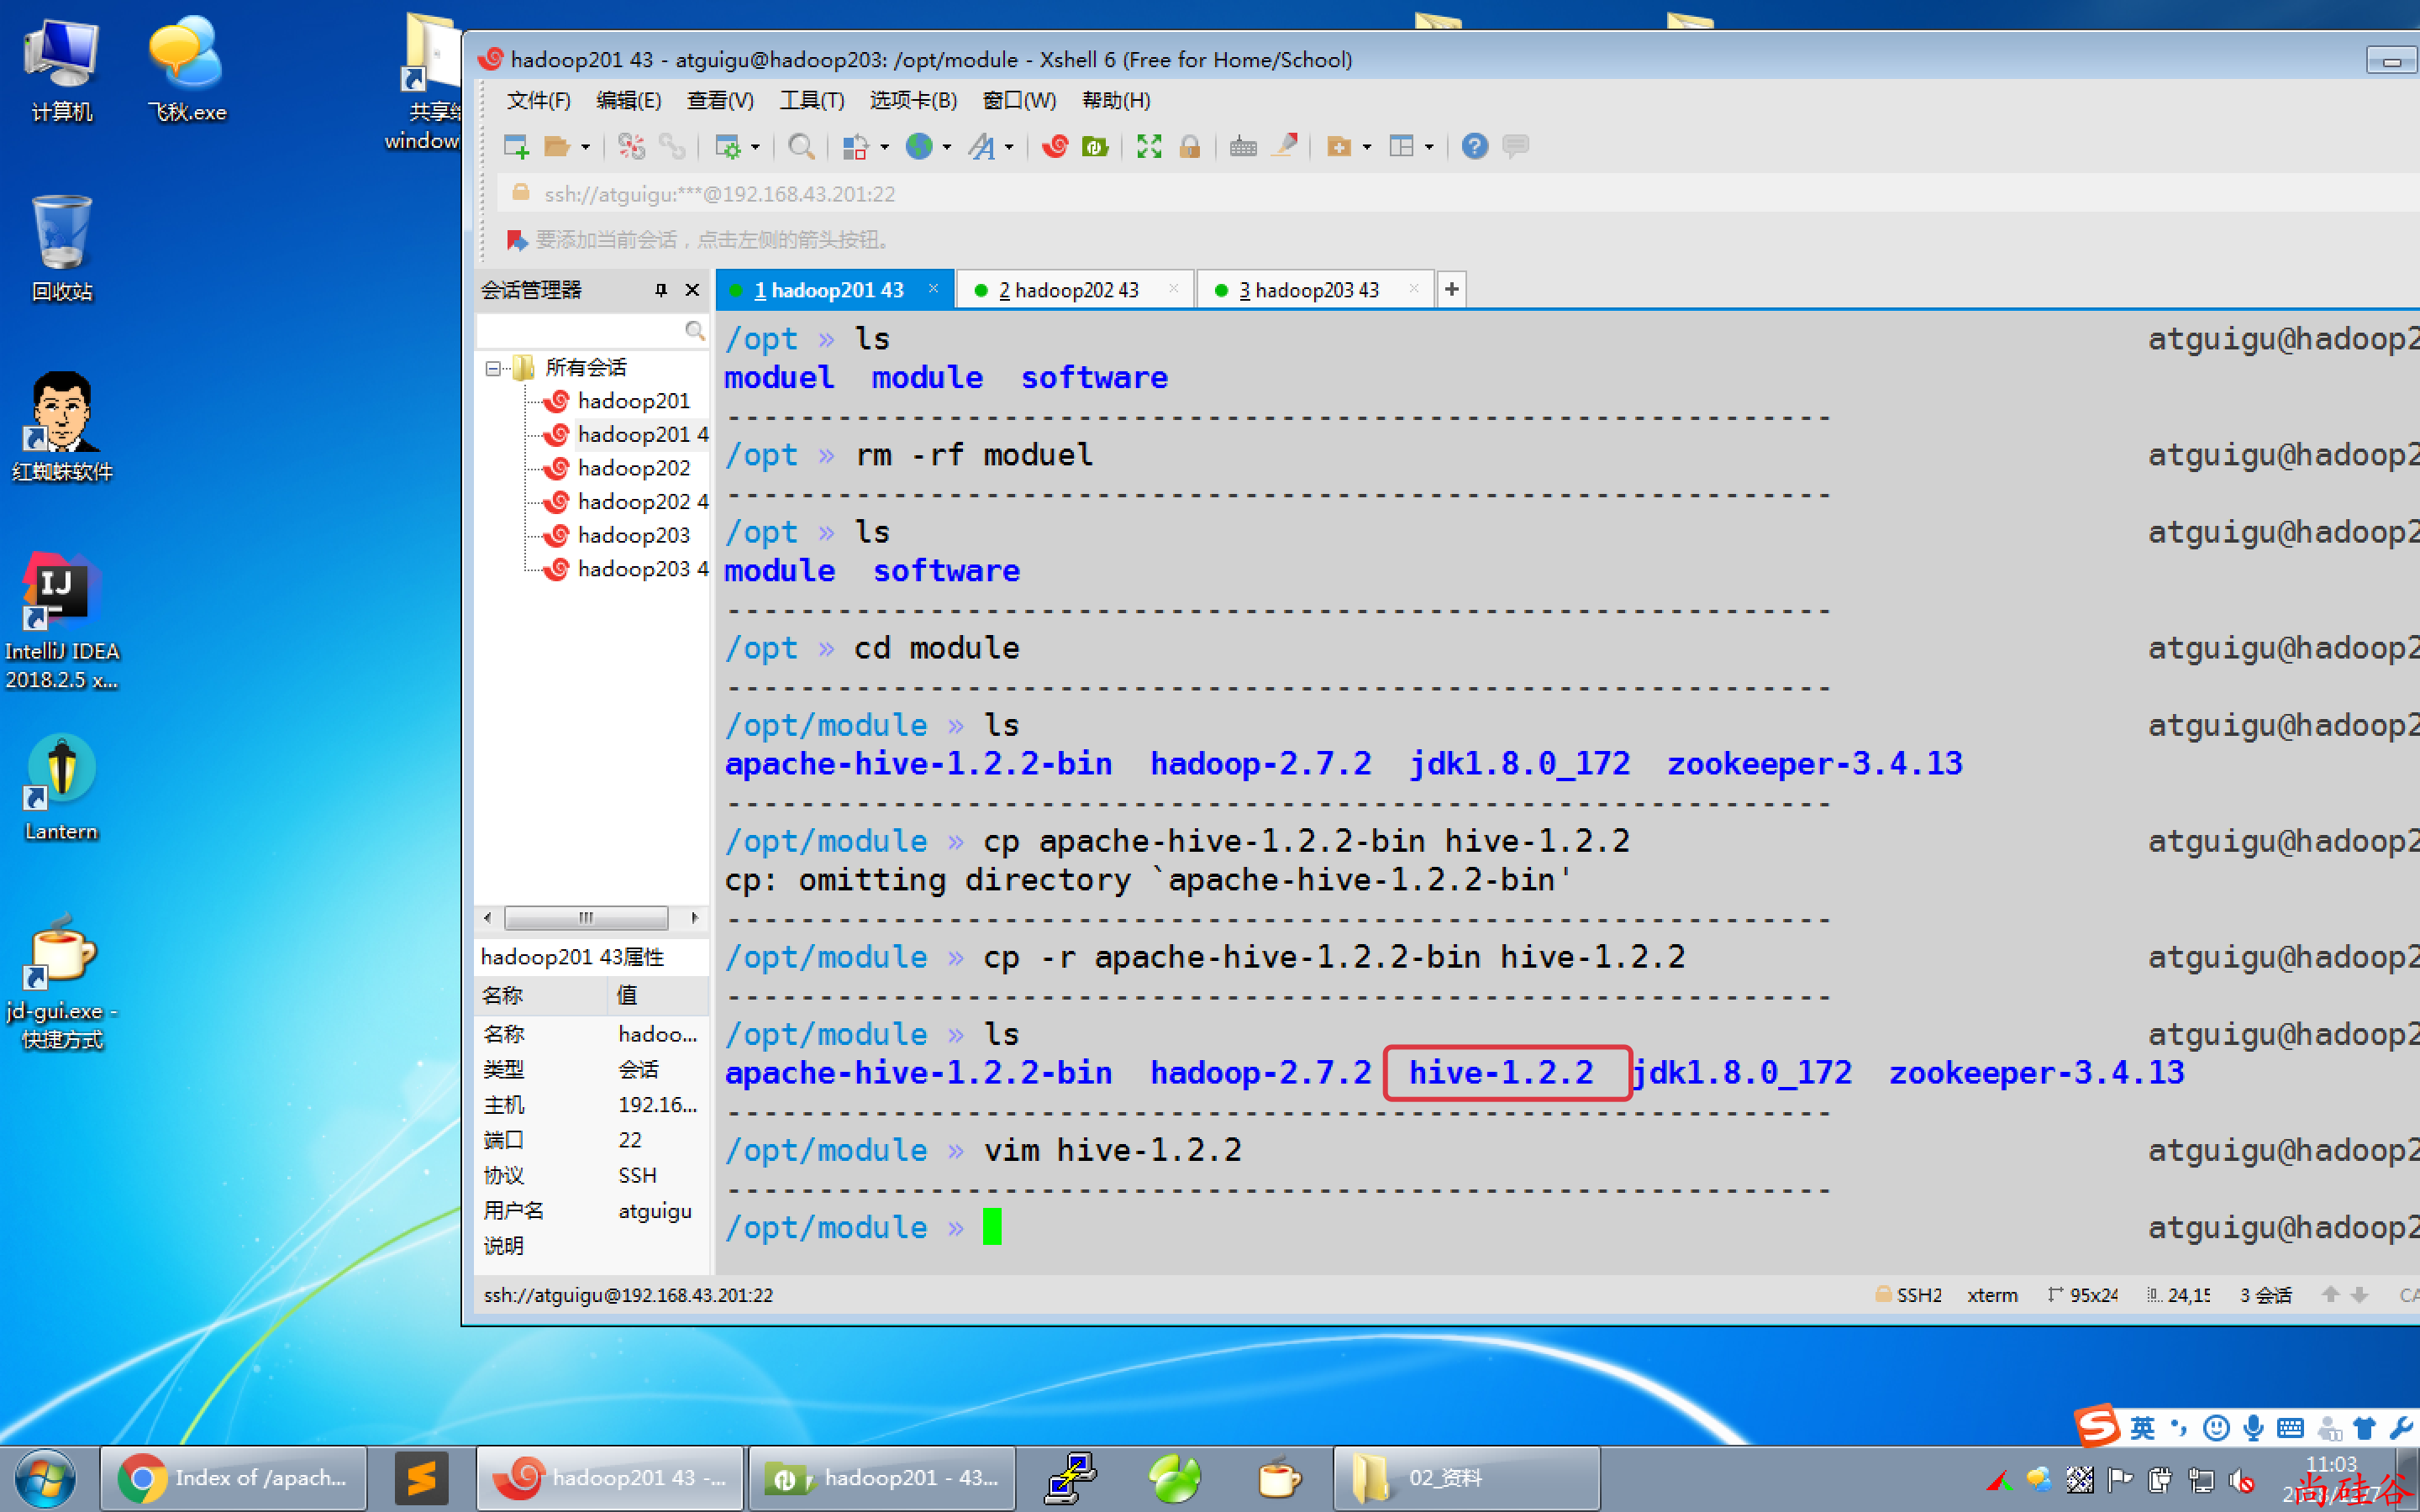Expand the properties icon dropdown arrow
The image size is (2420, 1512).
756,147
